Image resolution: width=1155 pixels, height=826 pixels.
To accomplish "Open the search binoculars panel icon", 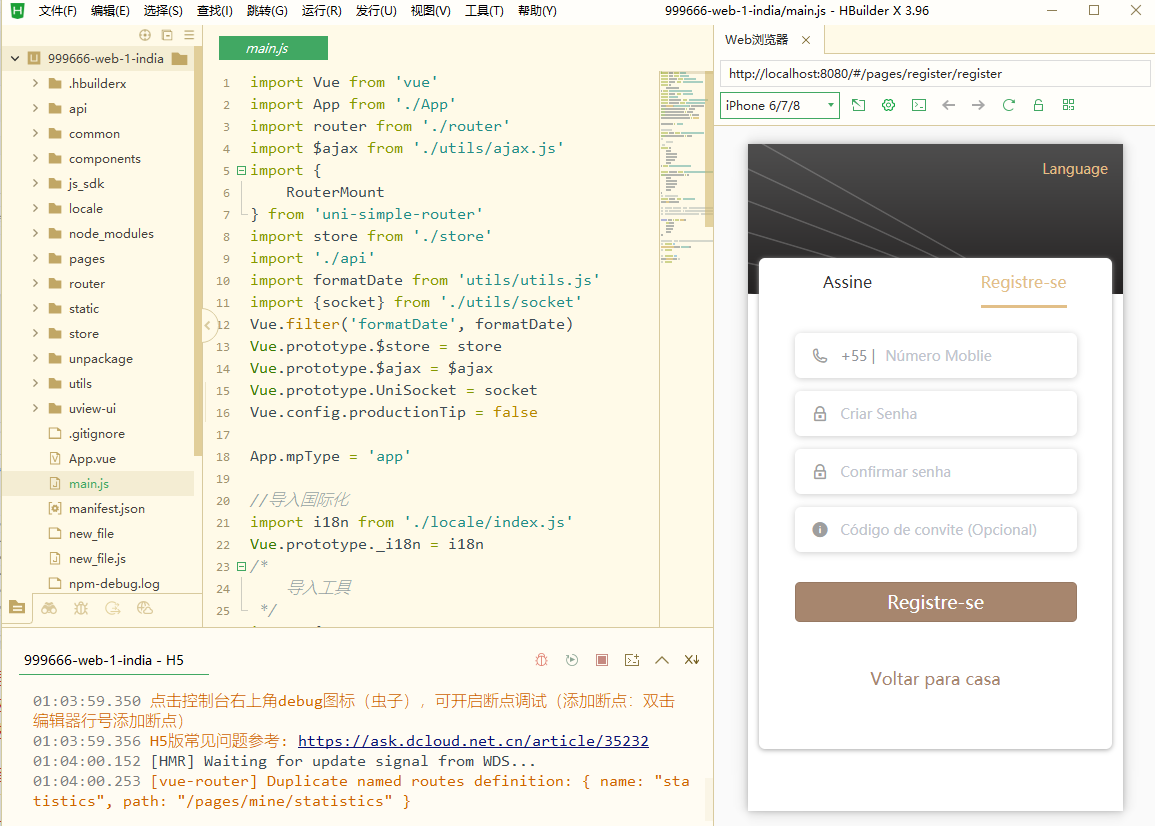I will click(x=49, y=607).
